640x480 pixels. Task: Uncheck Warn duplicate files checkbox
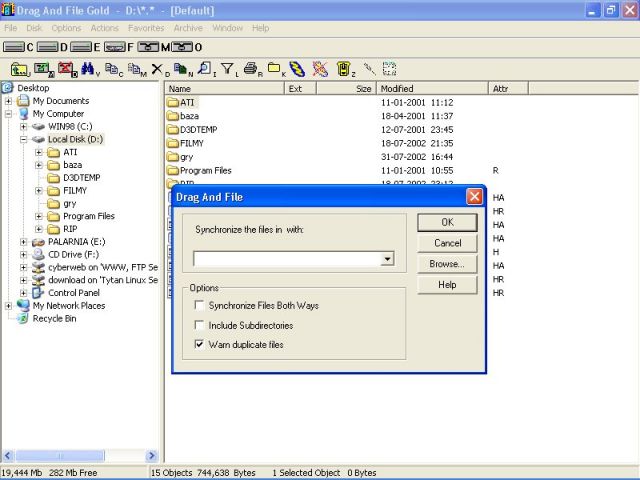point(199,344)
